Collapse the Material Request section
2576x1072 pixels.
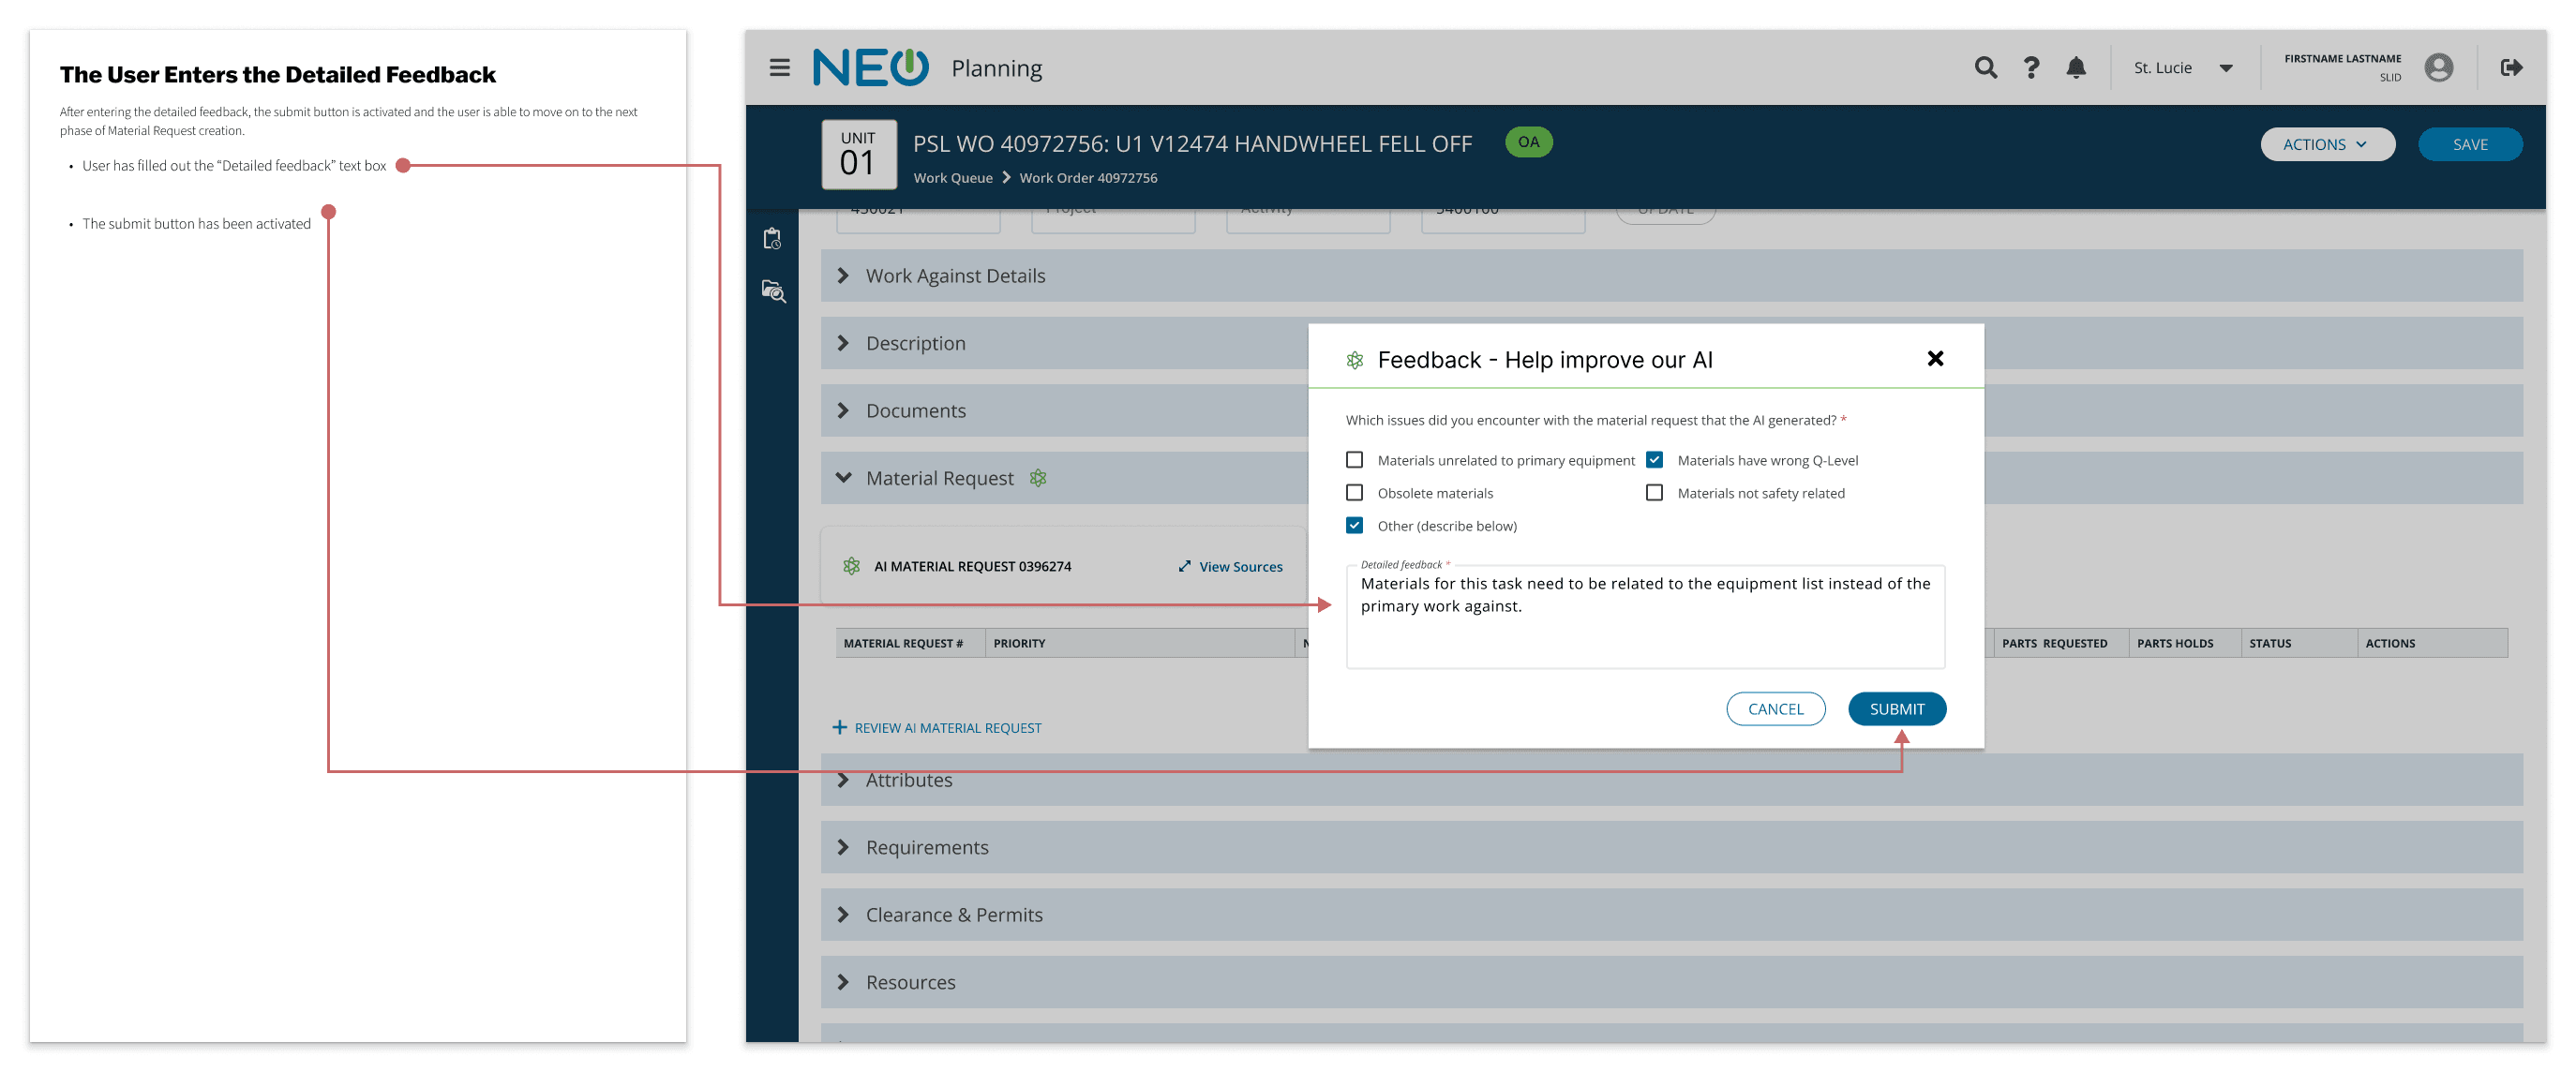(x=843, y=478)
